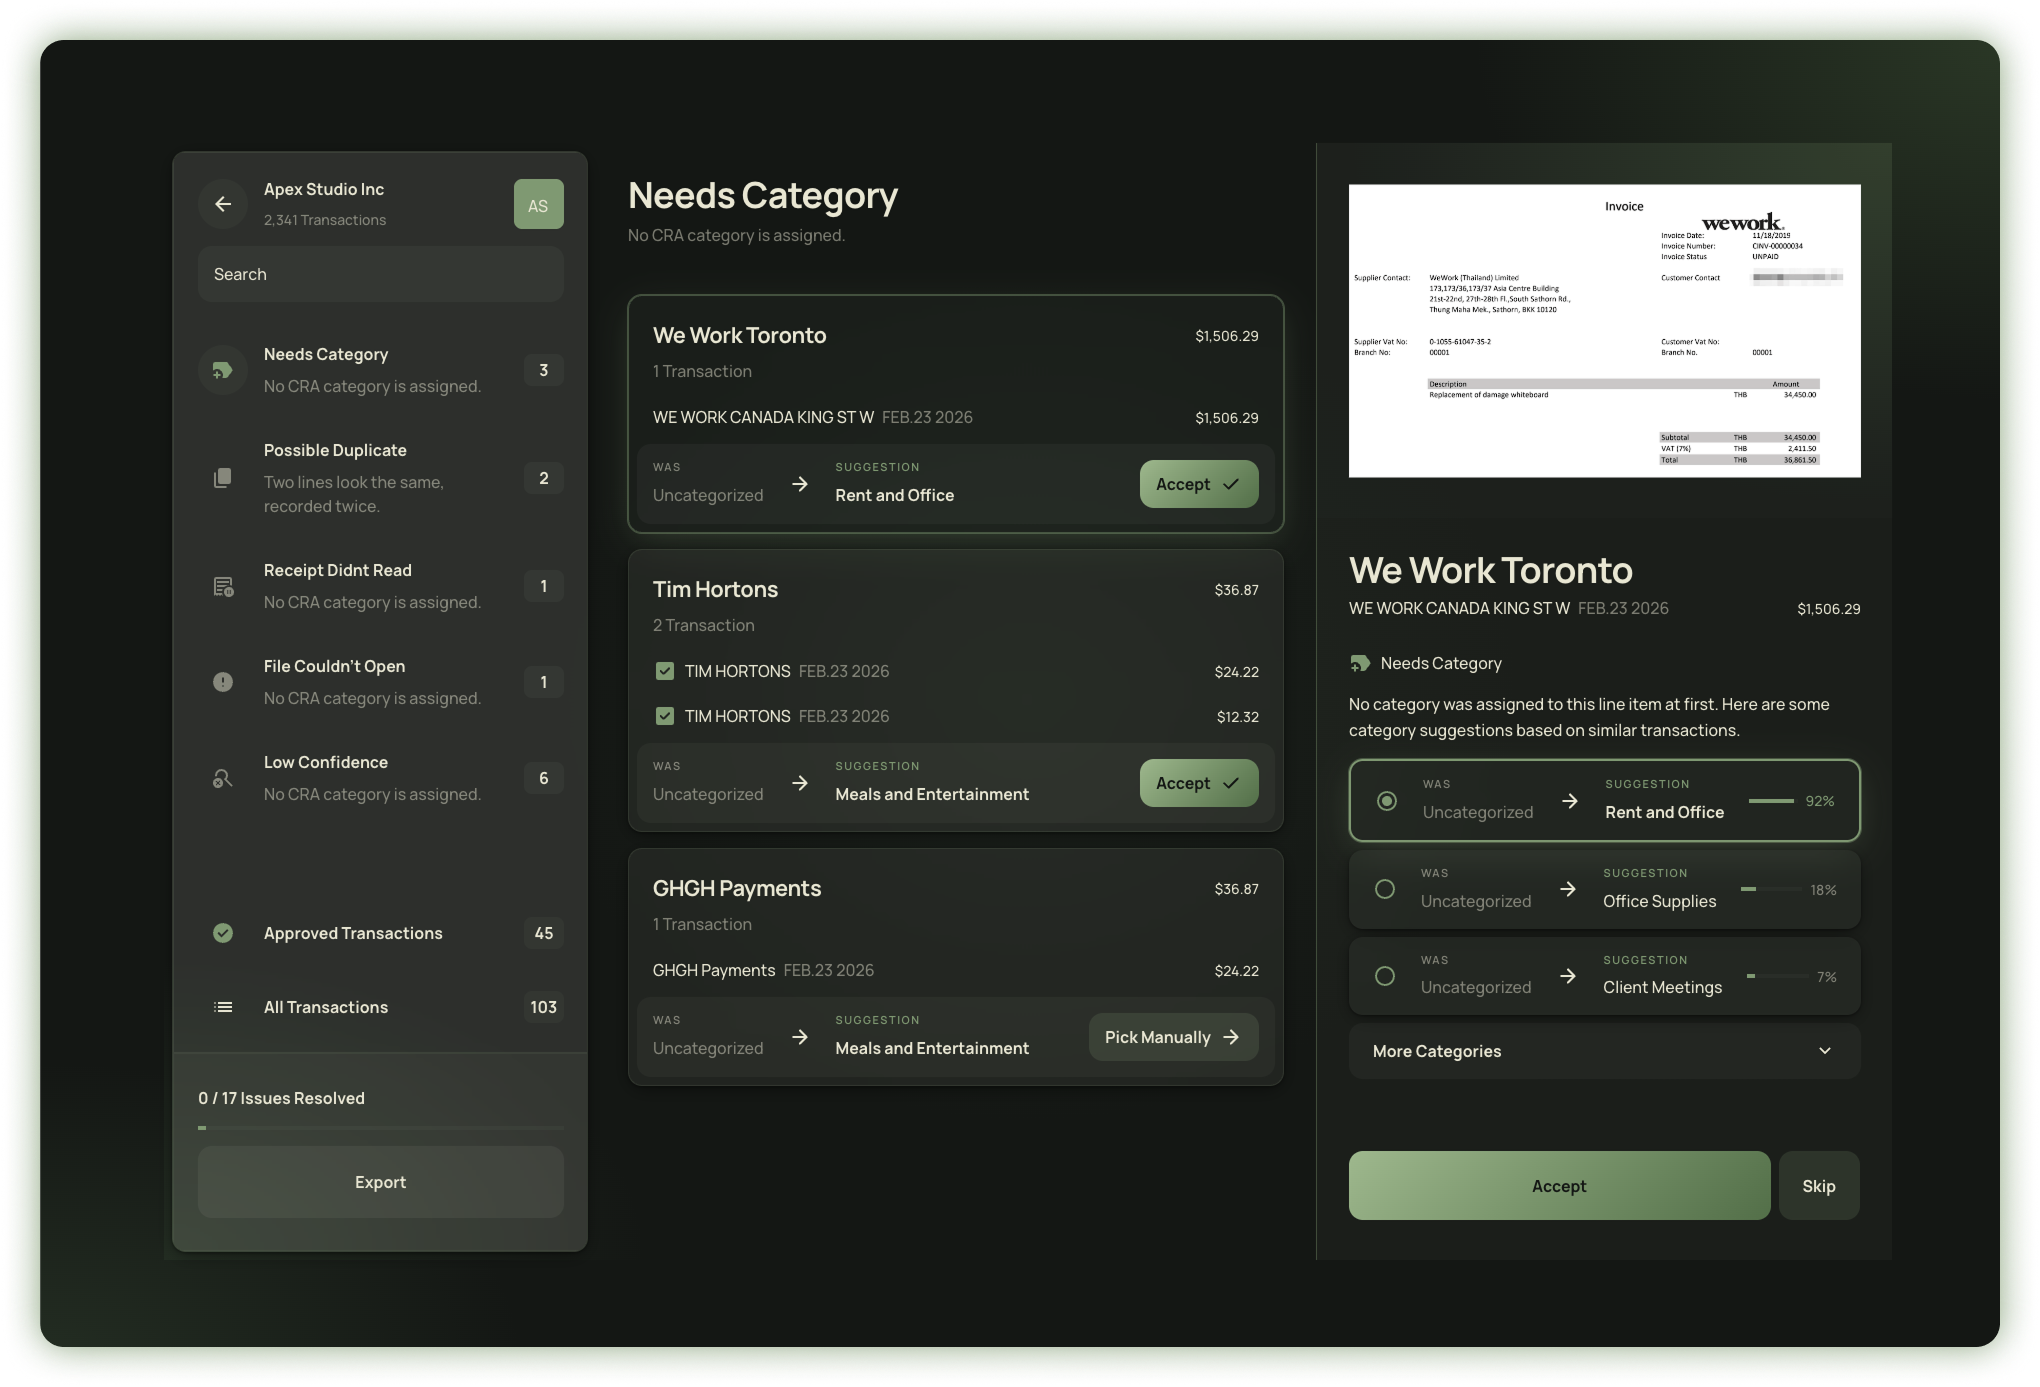Go back using the arrow beside Apex Studio Inc
Image resolution: width=2040 pixels, height=1387 pixels.
(223, 204)
